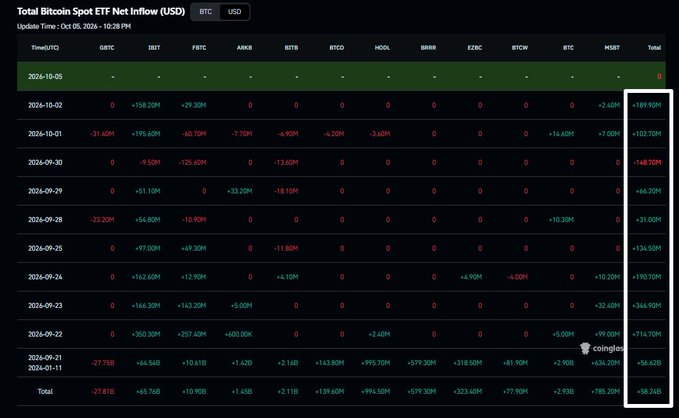Click the +10.30M BTC value
679x418 pixels.
[x=561, y=220]
